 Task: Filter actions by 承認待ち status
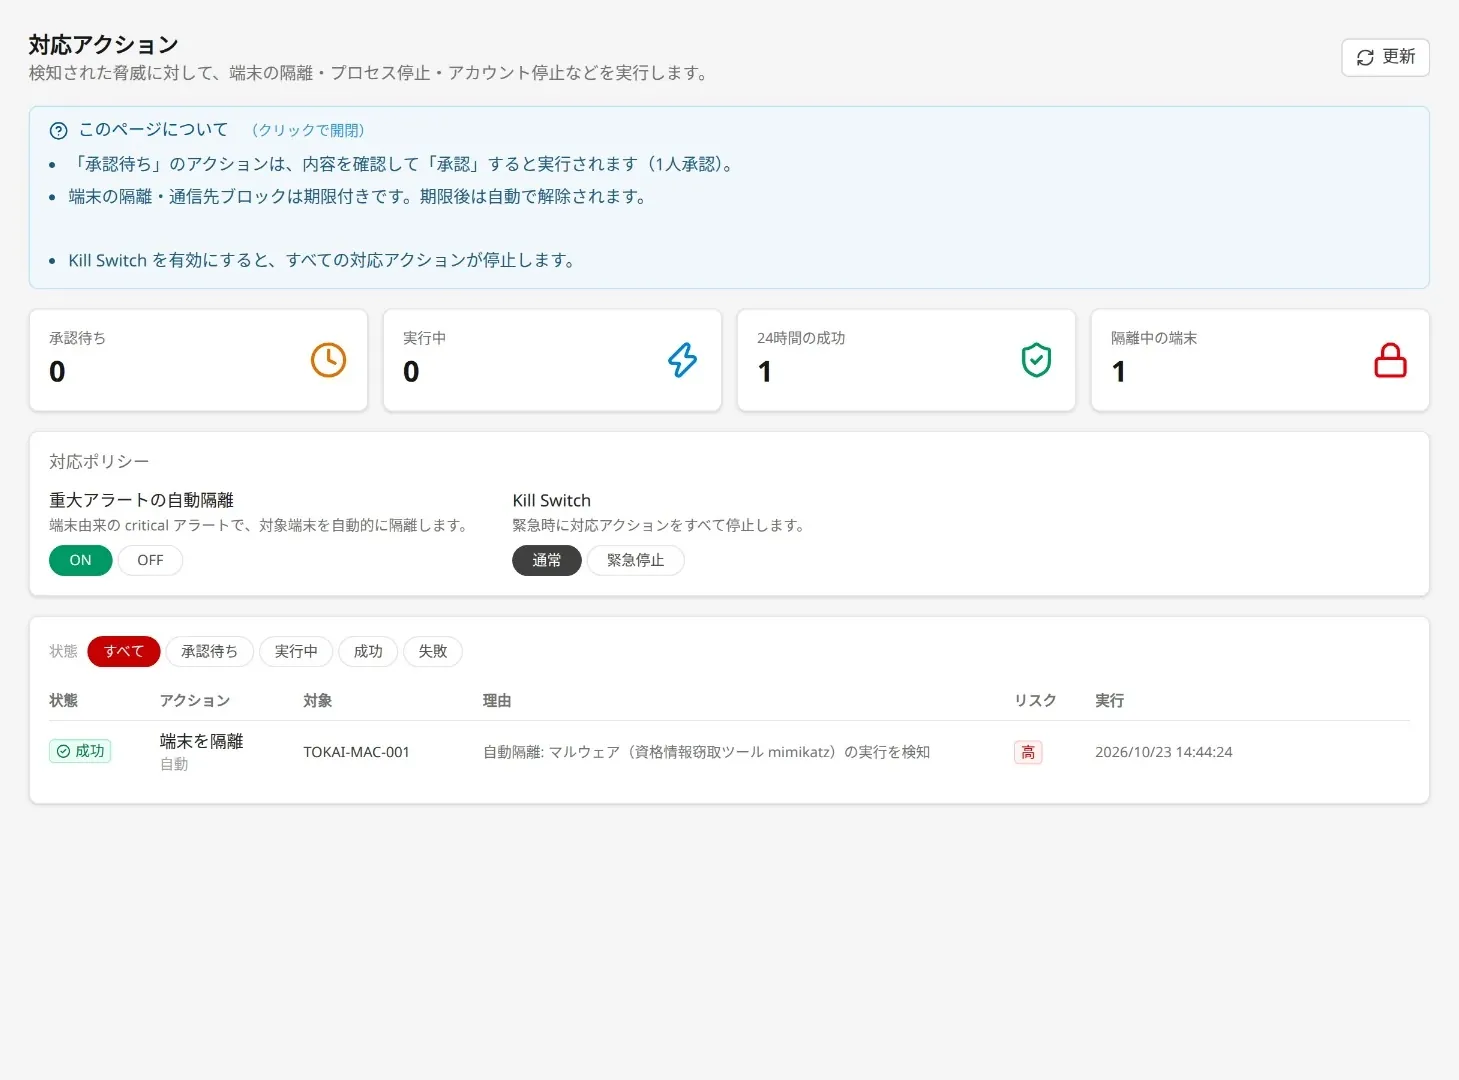click(209, 651)
